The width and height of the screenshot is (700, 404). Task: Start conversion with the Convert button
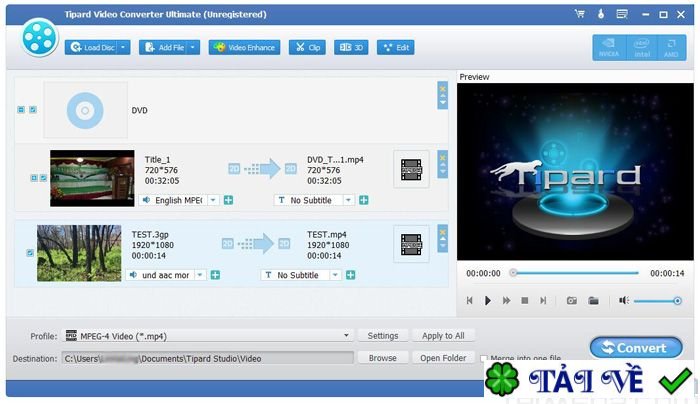(x=636, y=348)
